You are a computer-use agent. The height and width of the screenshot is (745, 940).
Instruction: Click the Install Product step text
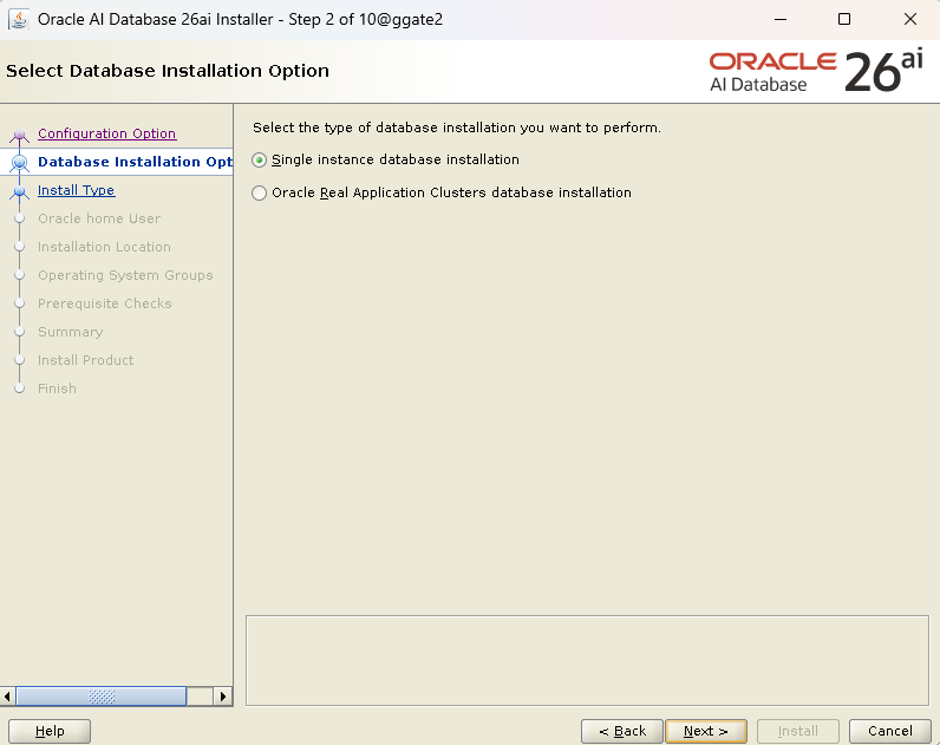click(x=86, y=360)
